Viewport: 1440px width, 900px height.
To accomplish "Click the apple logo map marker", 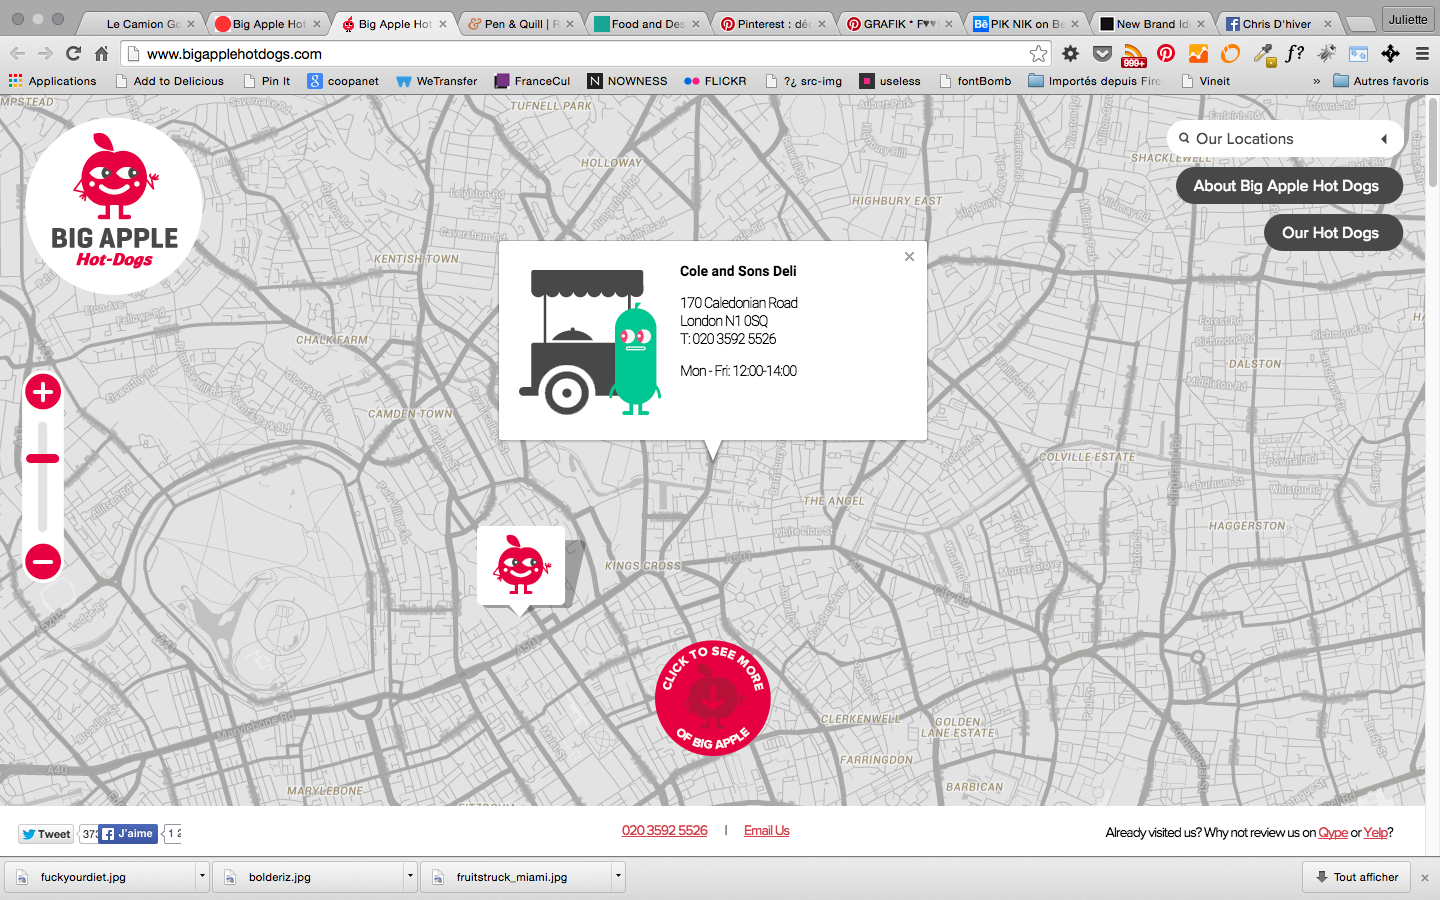I will pyautogui.click(x=521, y=566).
